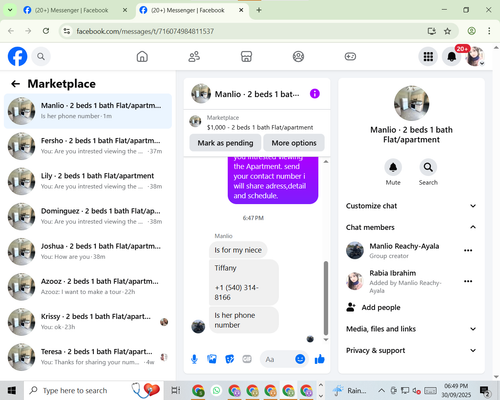
Task: Open WhatsApp from the taskbar
Action: [216, 390]
